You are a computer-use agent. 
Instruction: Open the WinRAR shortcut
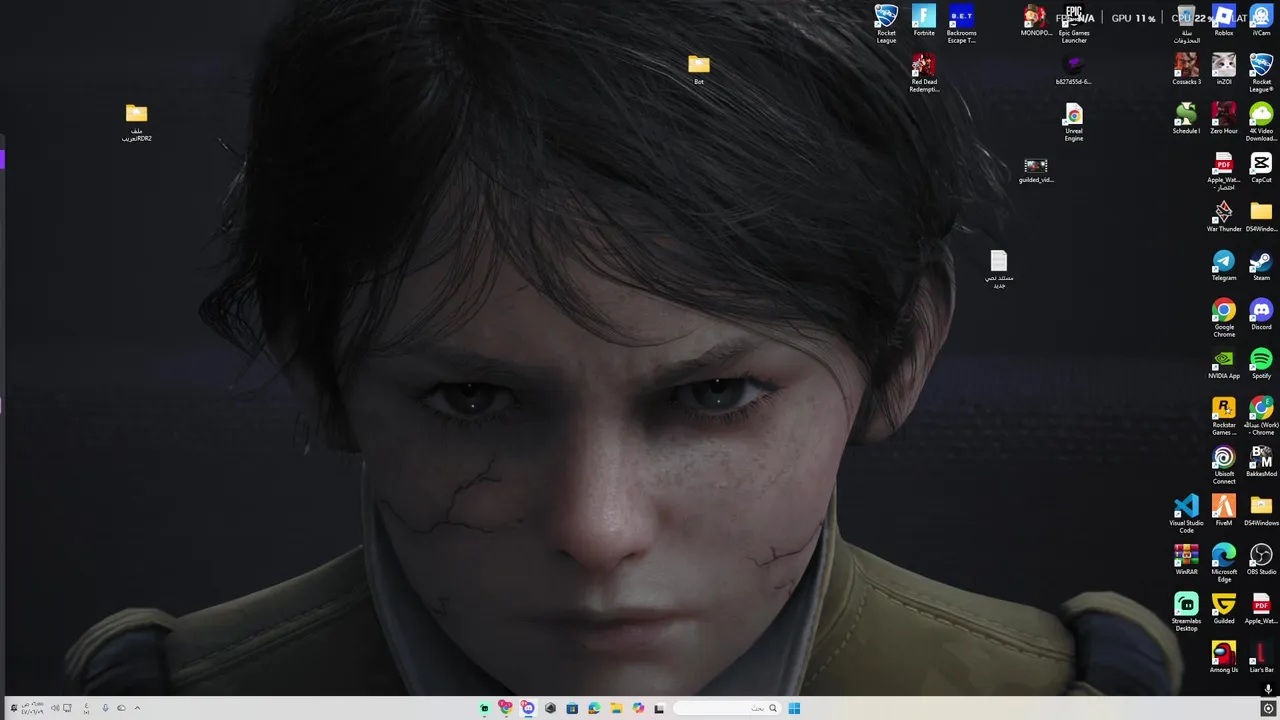tap(1186, 560)
